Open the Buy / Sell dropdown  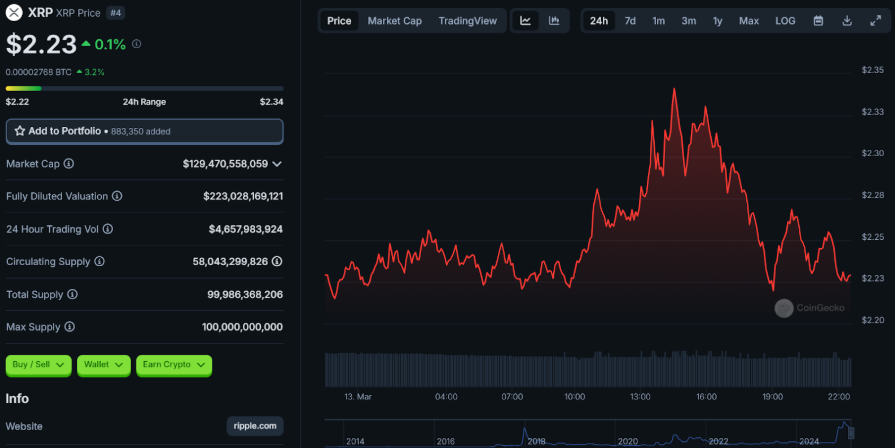(x=39, y=365)
